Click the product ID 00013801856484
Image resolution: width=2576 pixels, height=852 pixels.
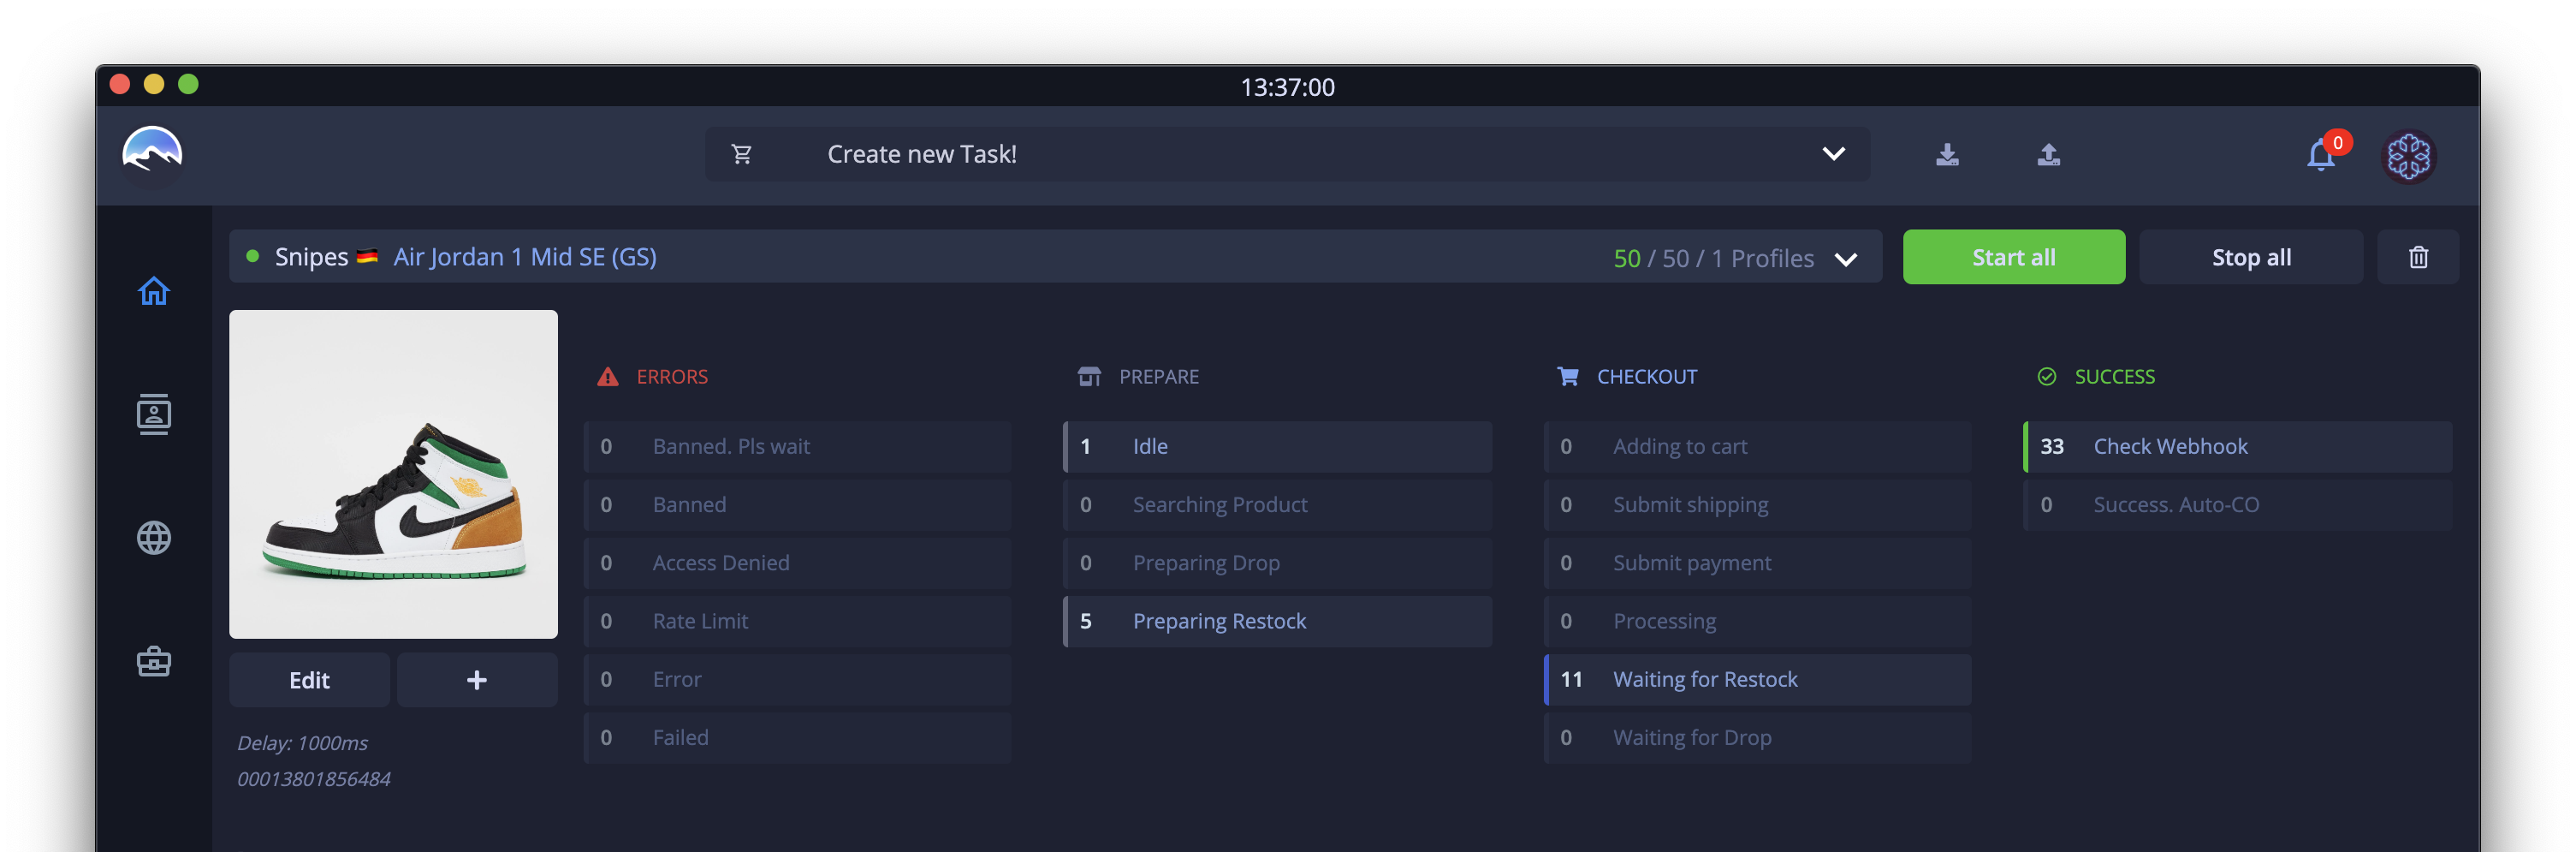pyautogui.click(x=314, y=779)
